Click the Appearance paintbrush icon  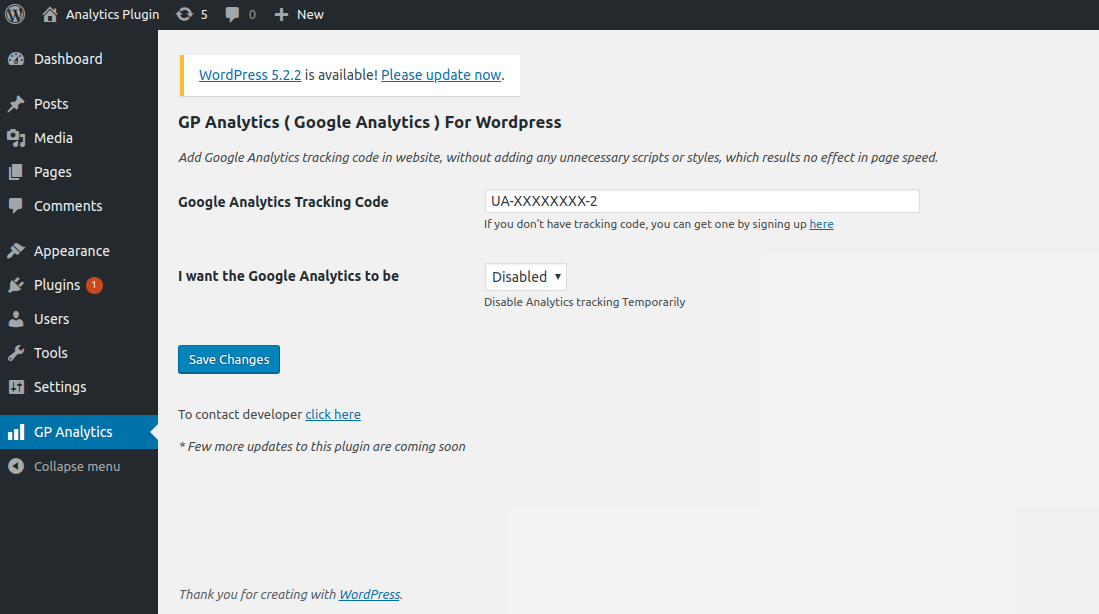tap(16, 250)
